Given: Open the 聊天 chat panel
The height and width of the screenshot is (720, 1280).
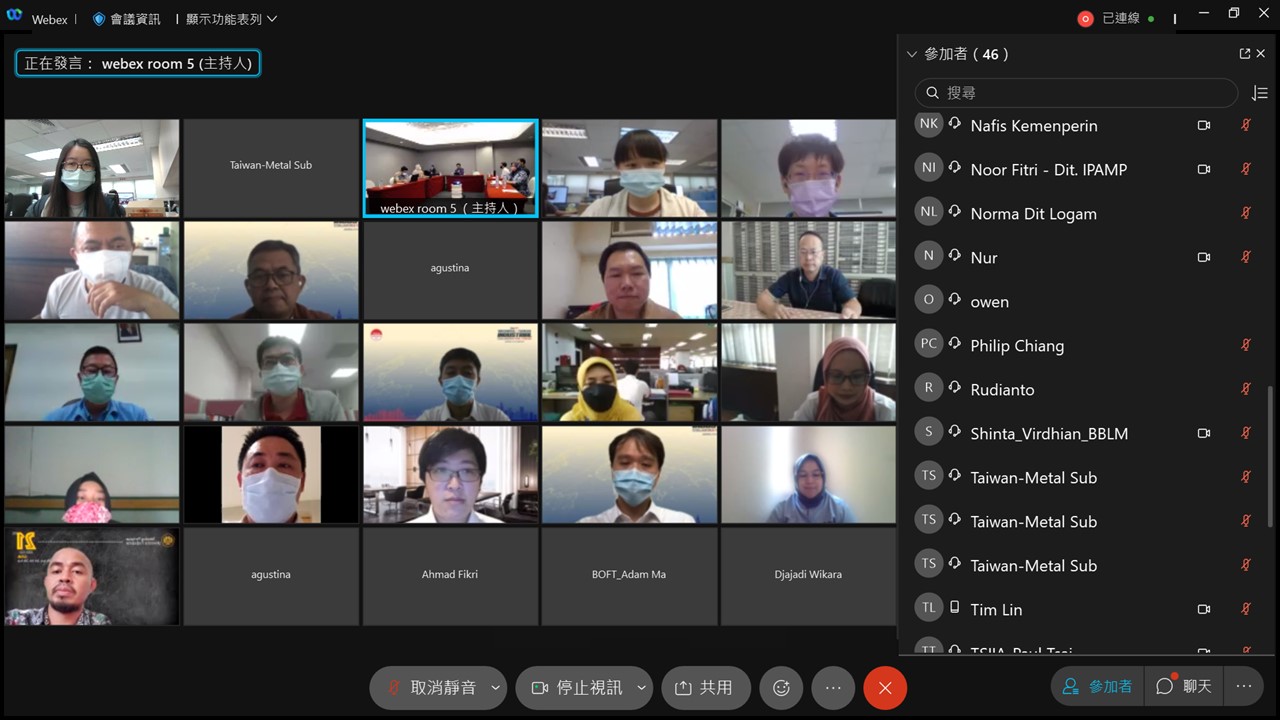Looking at the screenshot, I should [1184, 686].
